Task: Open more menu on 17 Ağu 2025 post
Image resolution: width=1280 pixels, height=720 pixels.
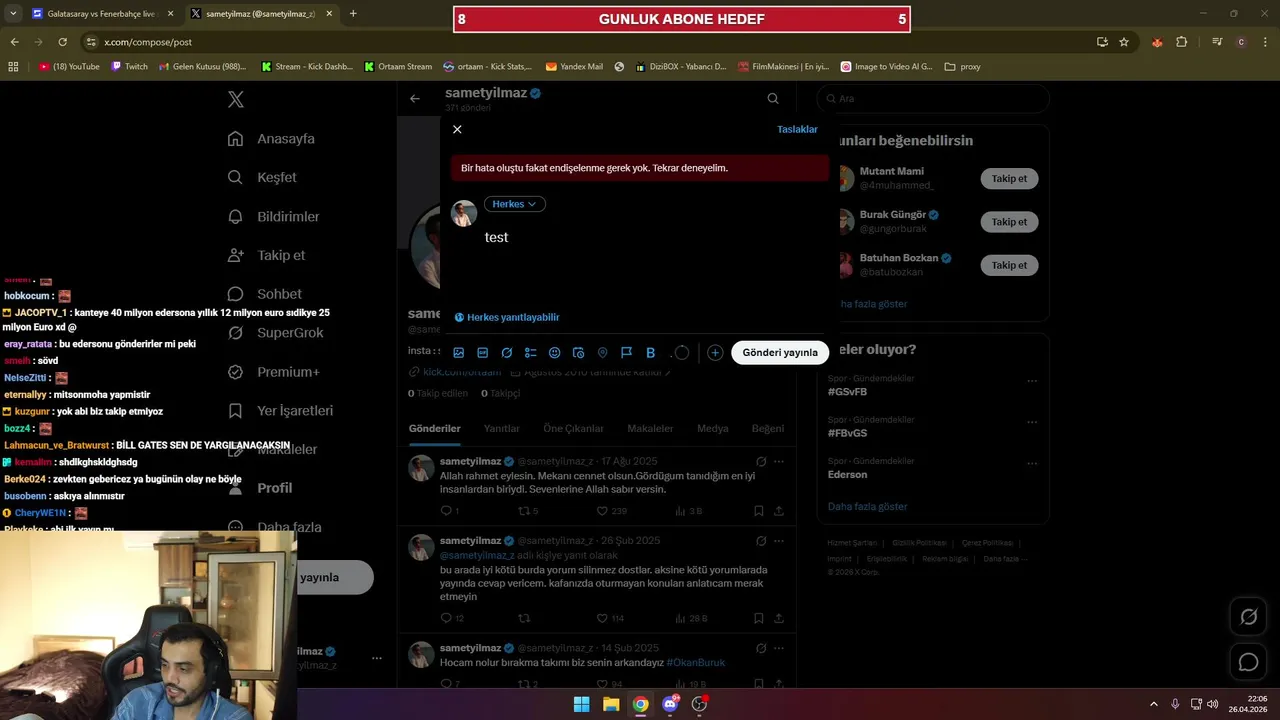Action: [779, 461]
